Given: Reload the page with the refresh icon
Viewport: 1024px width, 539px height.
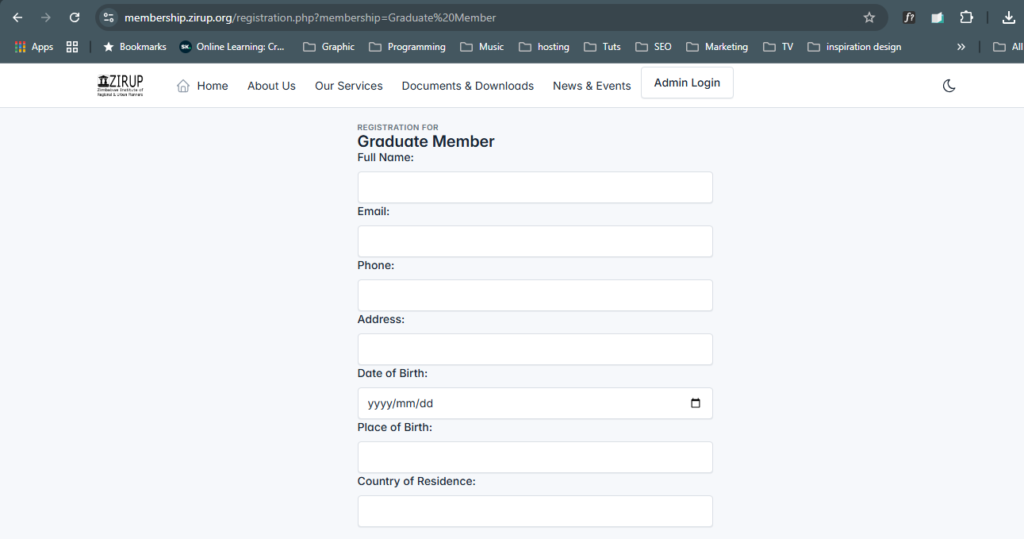Looking at the screenshot, I should point(74,18).
